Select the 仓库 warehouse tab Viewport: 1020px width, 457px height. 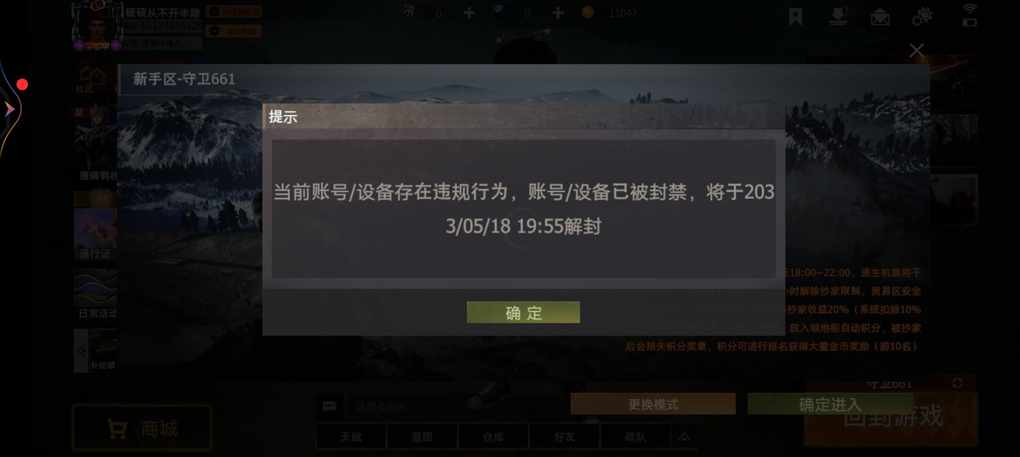point(493,437)
